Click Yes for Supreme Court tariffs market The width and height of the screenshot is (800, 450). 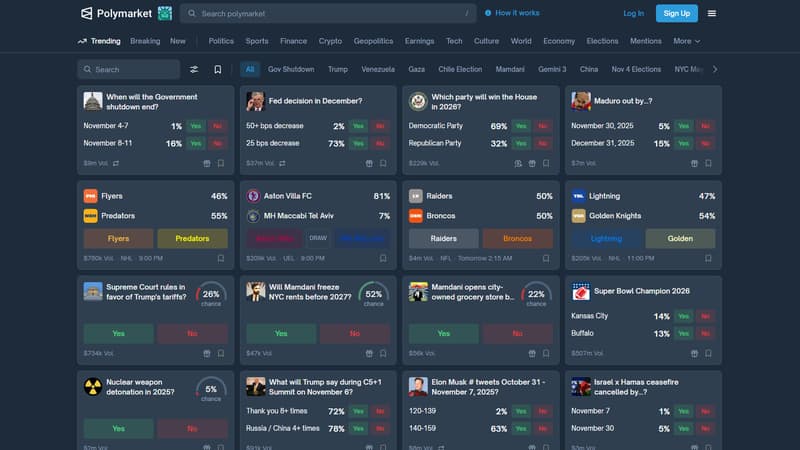point(118,333)
